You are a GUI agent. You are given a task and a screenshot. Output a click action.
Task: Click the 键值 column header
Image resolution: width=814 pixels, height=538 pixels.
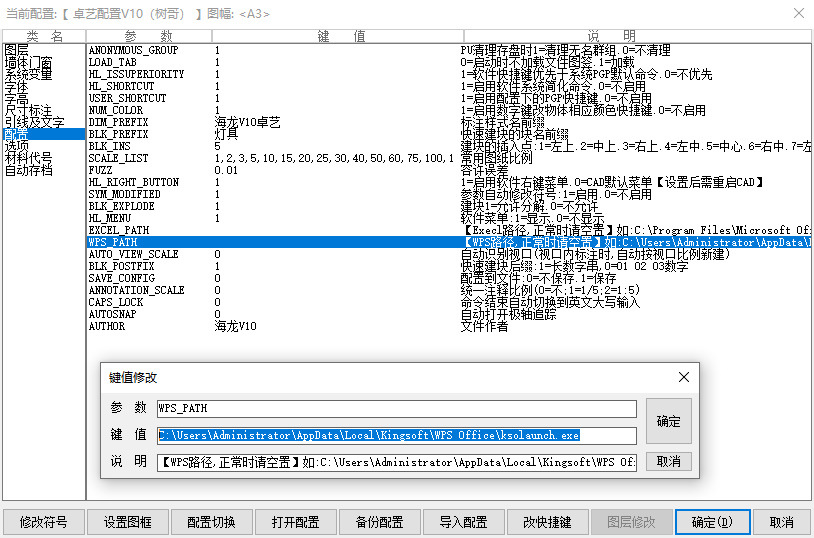tap(335, 35)
